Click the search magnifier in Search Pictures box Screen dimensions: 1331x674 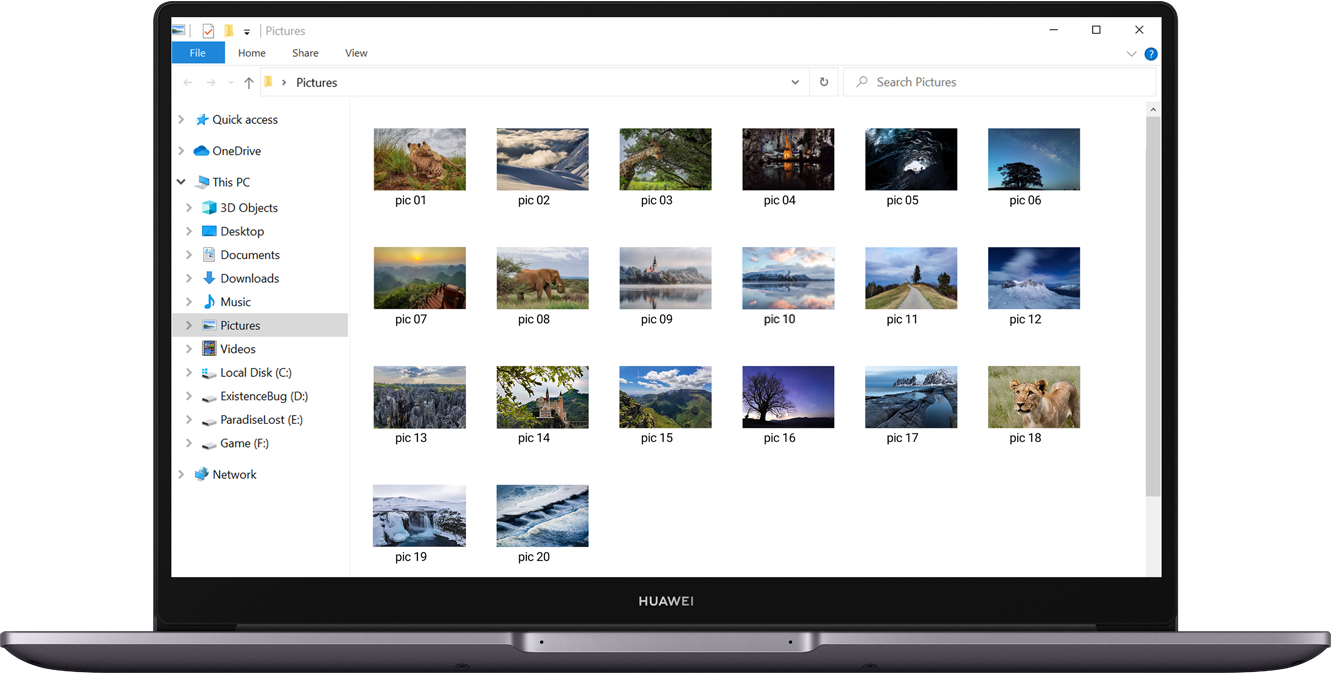pos(861,81)
